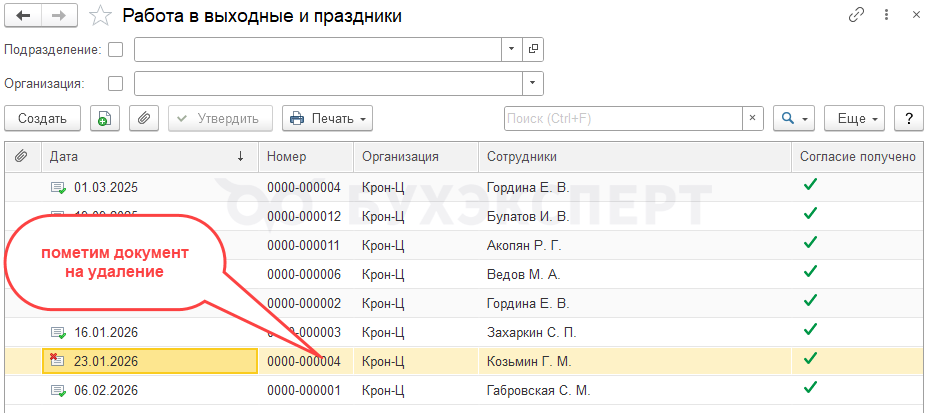Click consent checkmark in Ведов М. А. row
Screen dimensions: 927x413
[810, 271]
